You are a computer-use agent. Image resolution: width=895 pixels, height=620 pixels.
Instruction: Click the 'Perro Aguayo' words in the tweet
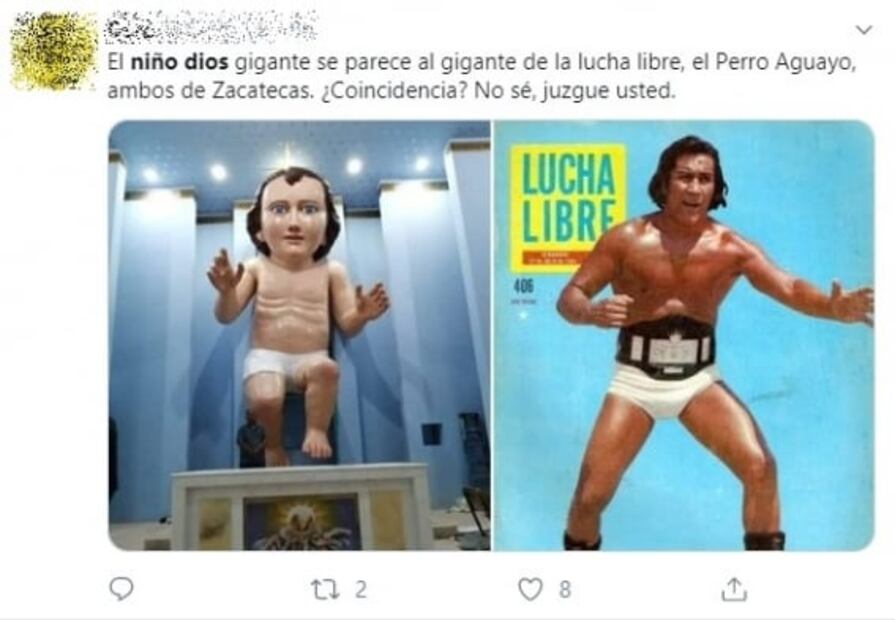[785, 62]
